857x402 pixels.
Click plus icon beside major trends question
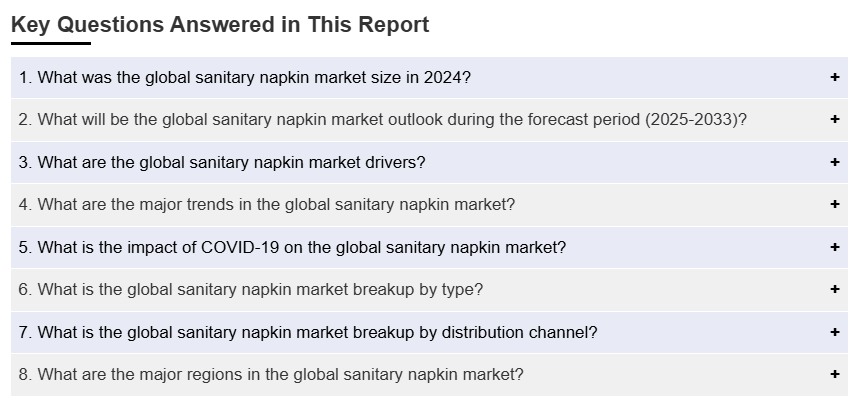pos(835,205)
